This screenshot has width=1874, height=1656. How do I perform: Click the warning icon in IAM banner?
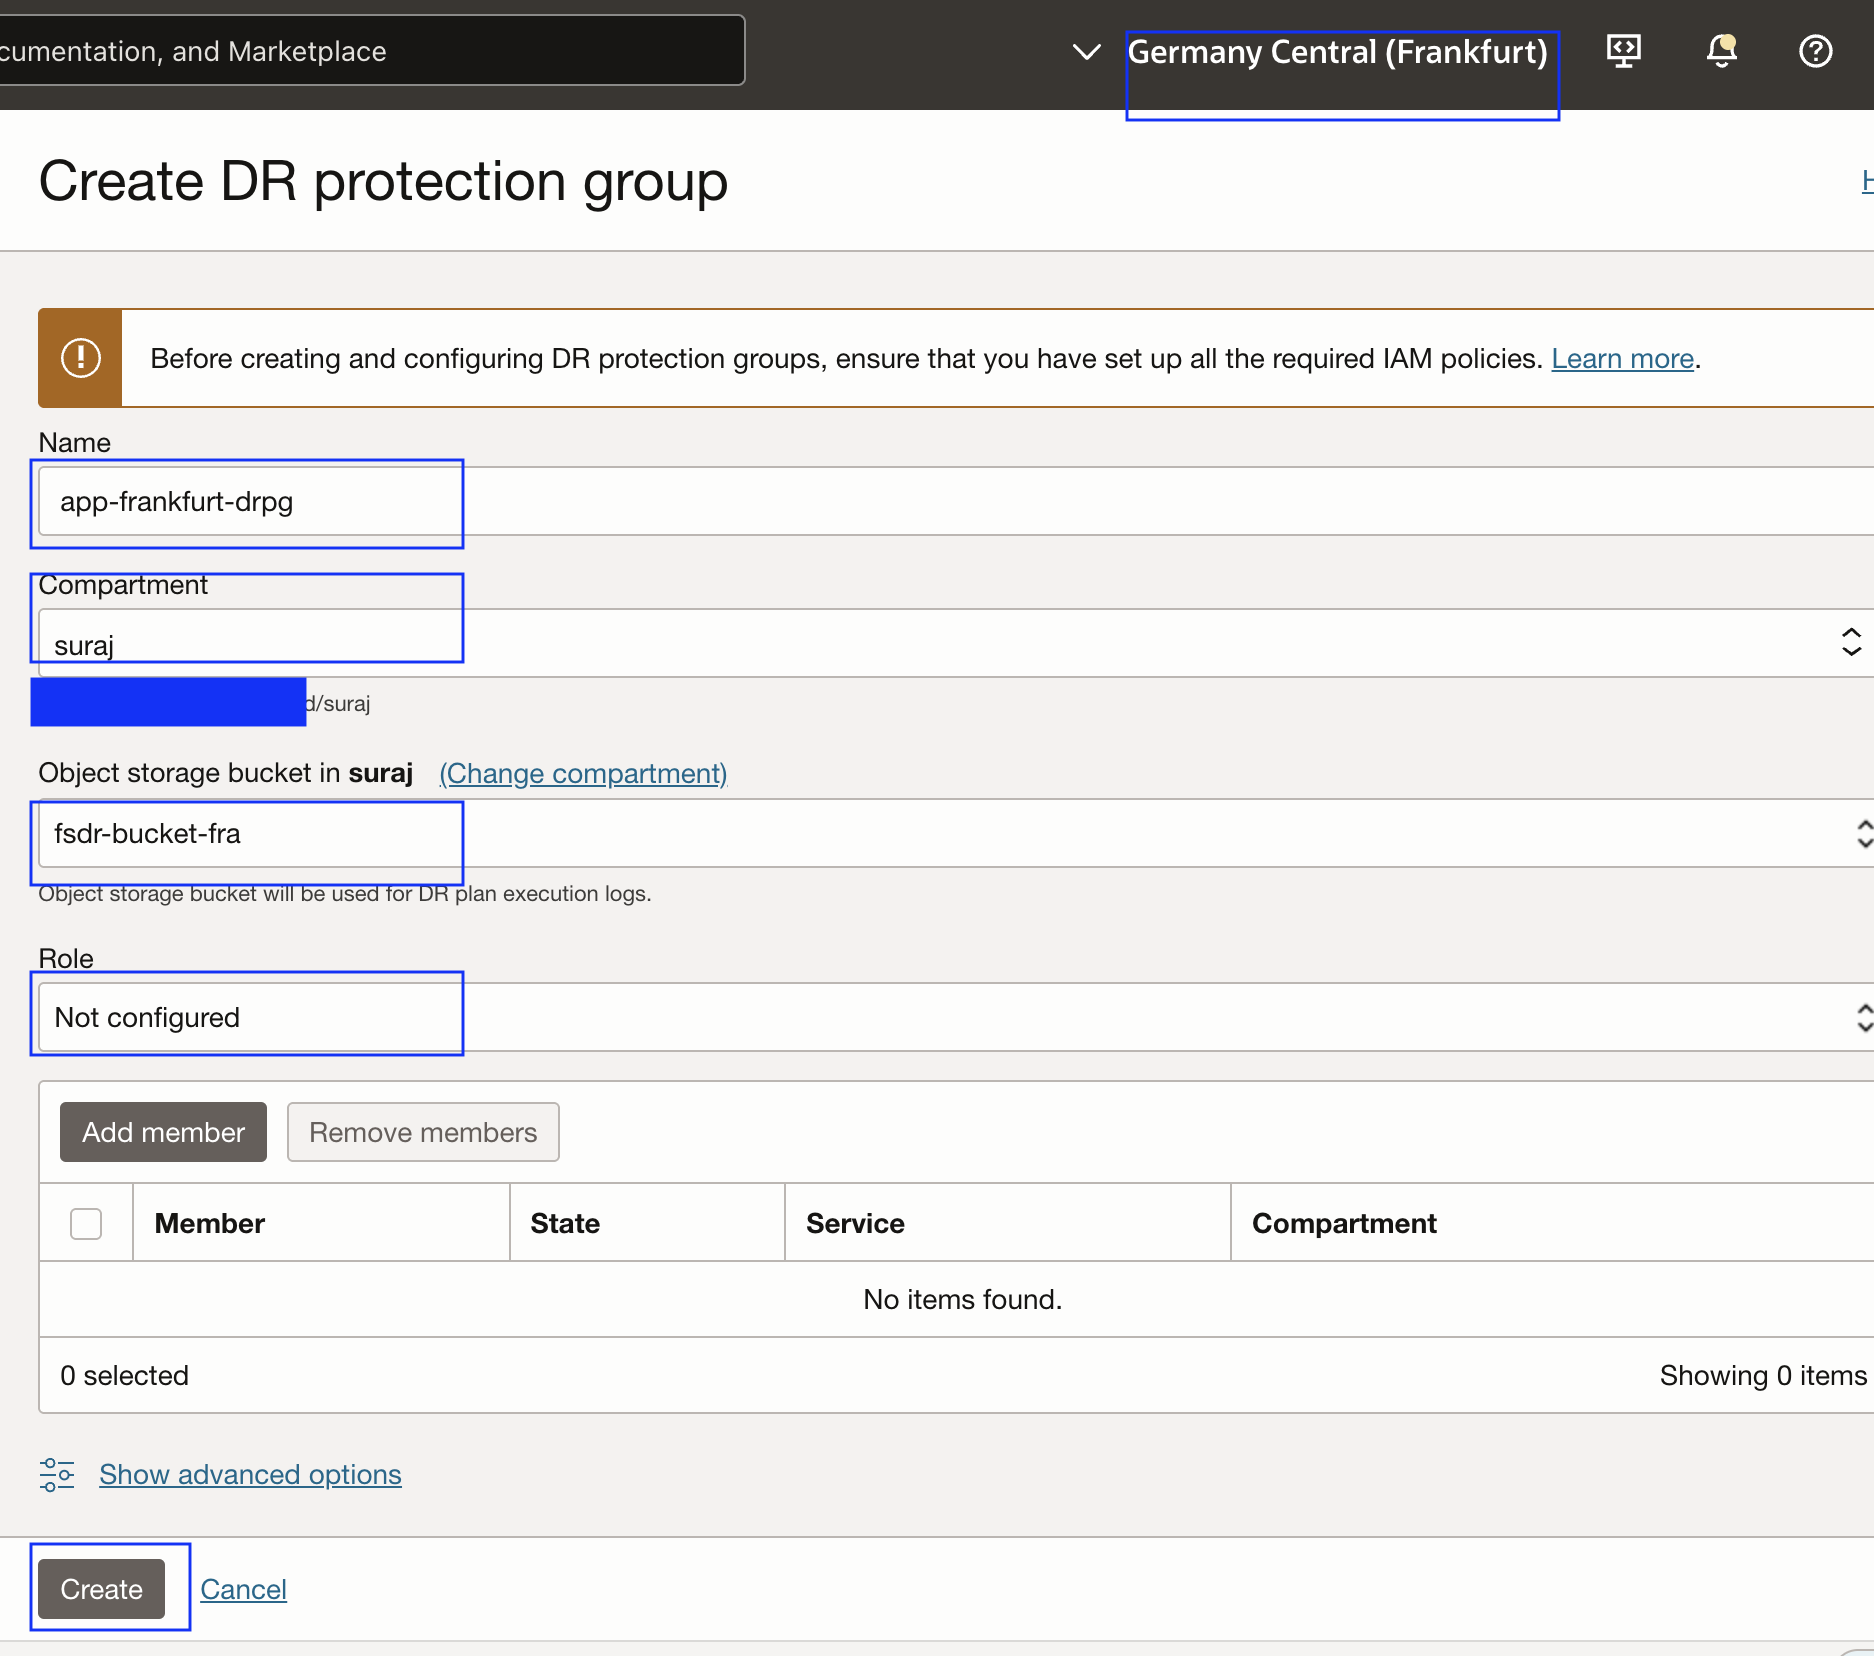click(x=80, y=358)
